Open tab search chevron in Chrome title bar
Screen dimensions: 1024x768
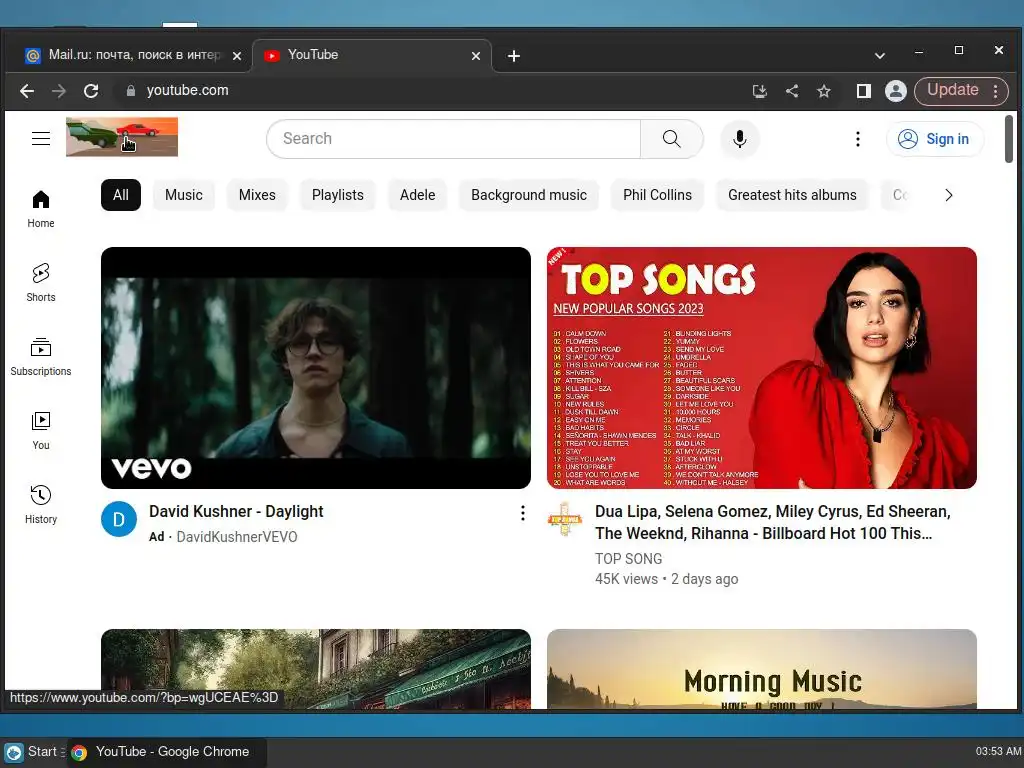click(880, 56)
